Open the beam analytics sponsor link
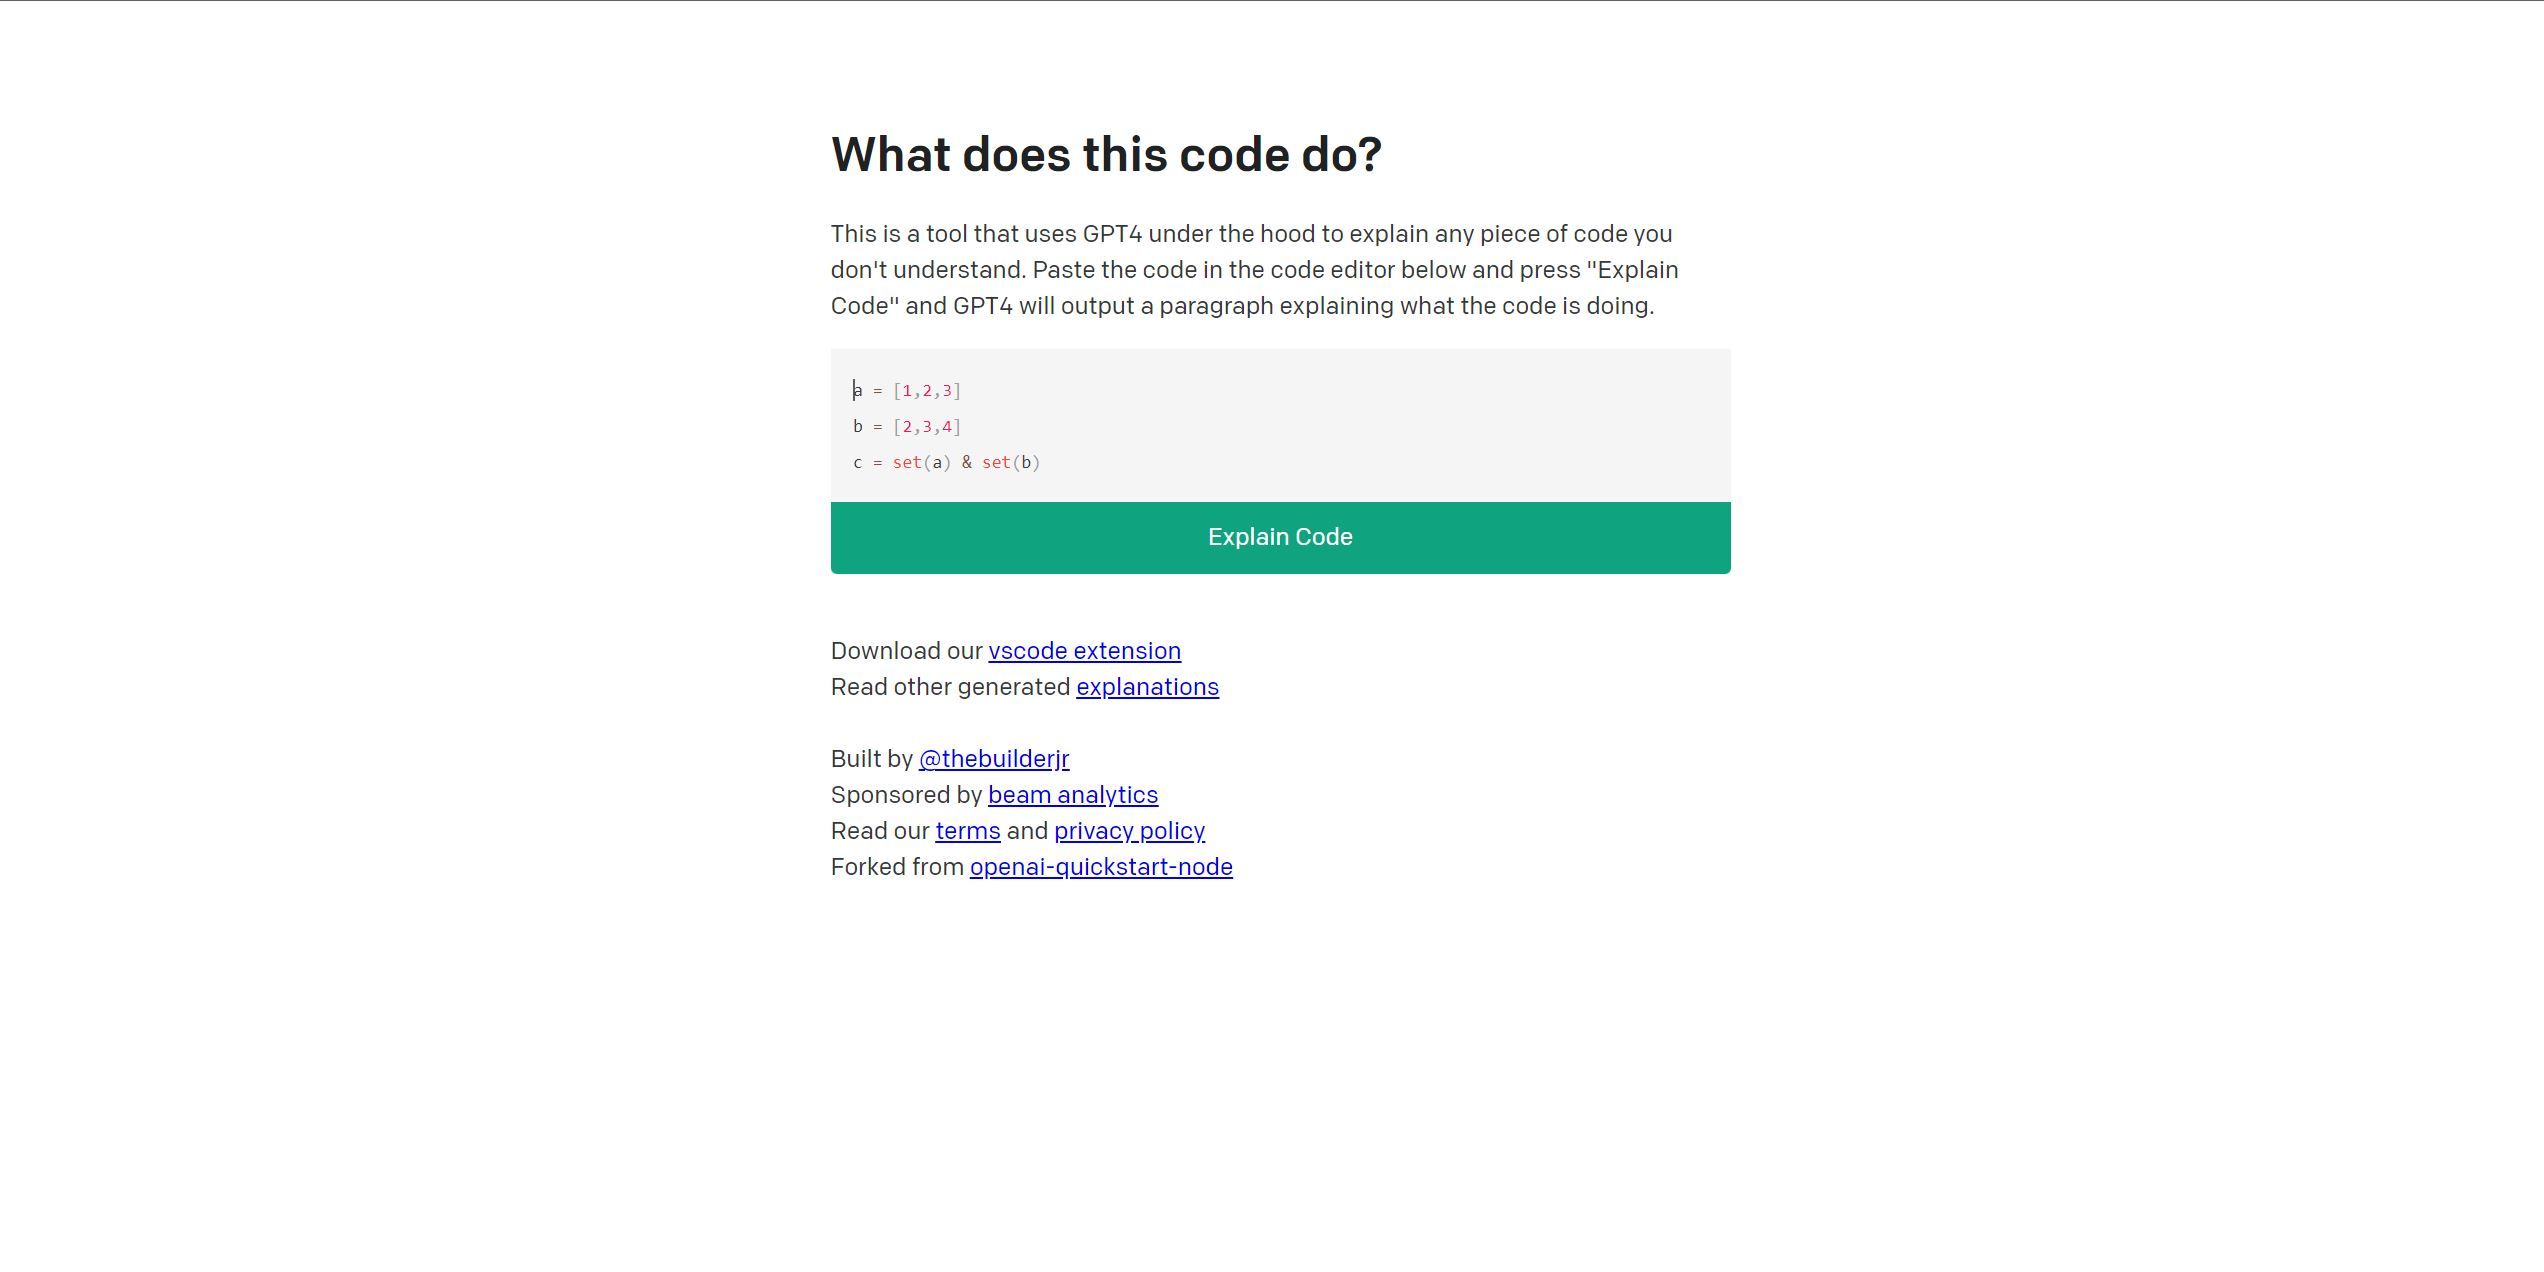Screen dimensions: 2544x1272 pyautogui.click(x=1073, y=794)
